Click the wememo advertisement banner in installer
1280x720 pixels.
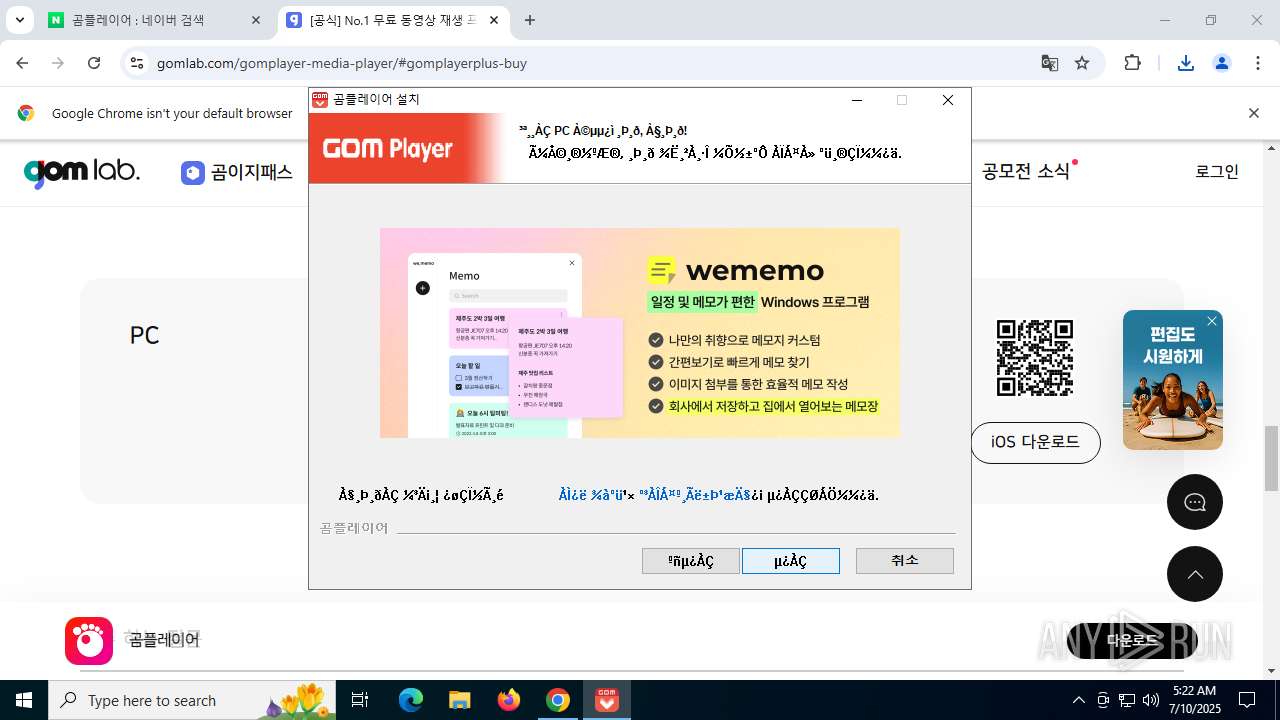pos(640,333)
